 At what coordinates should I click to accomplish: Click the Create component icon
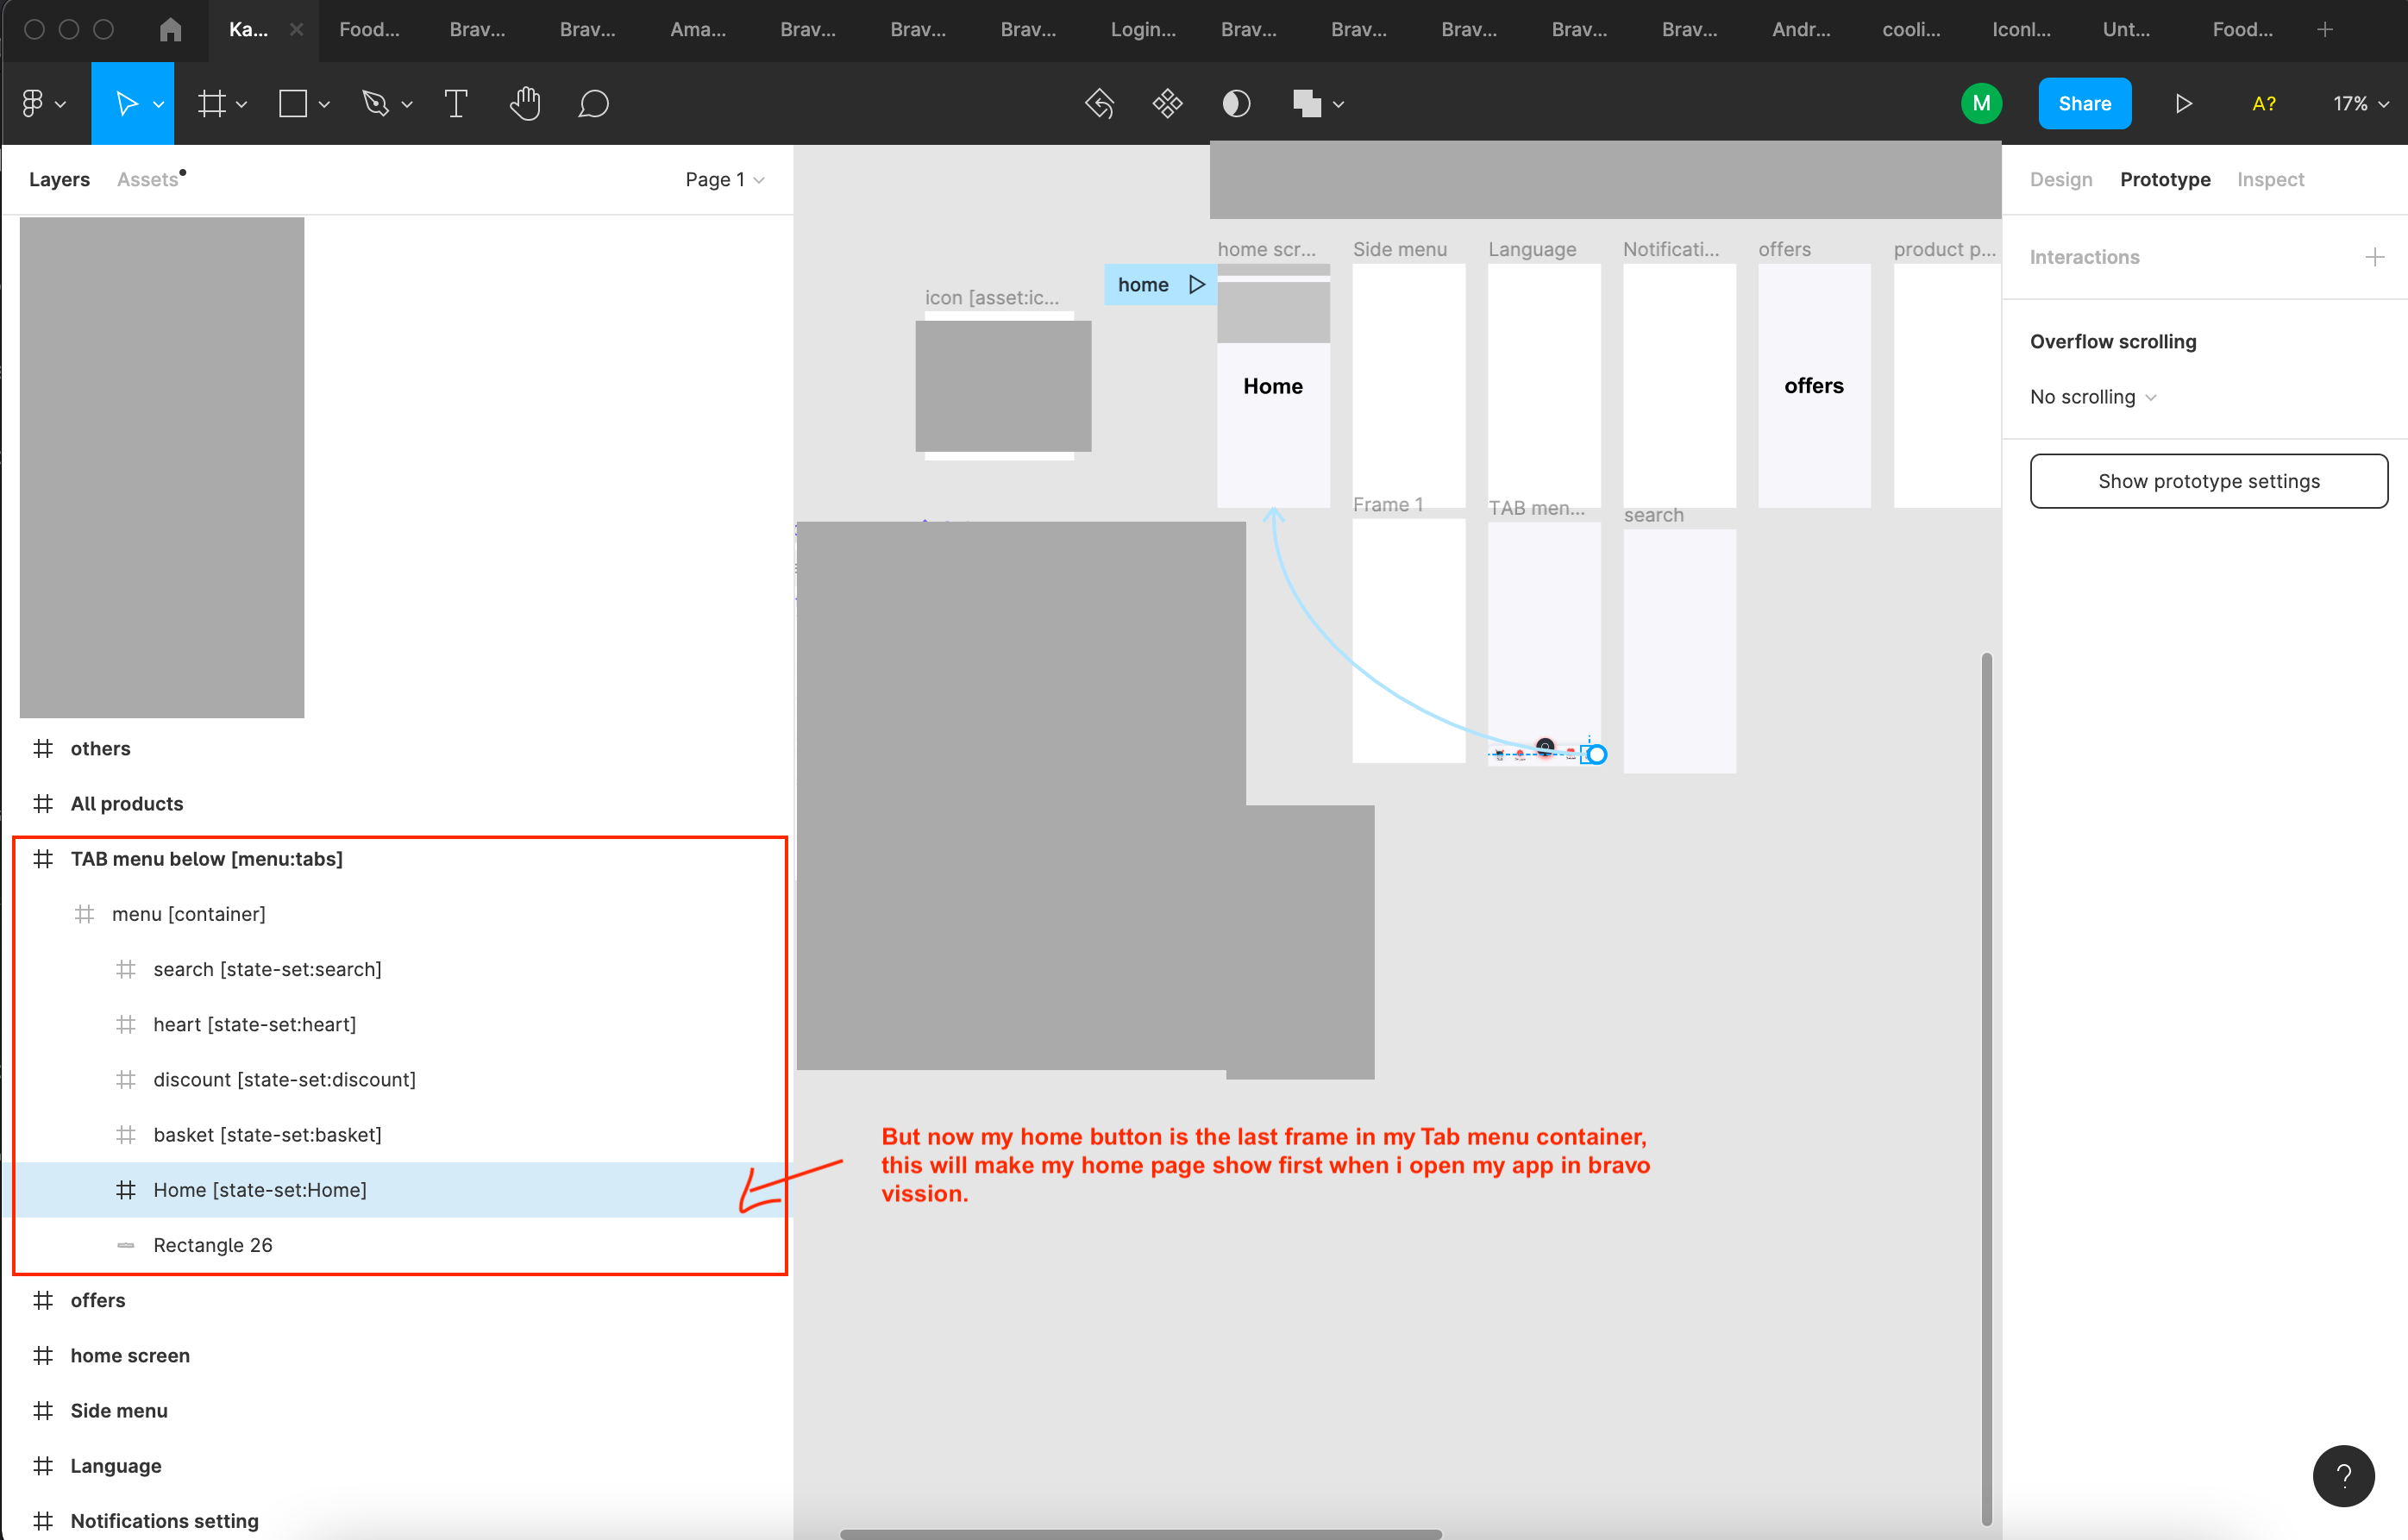(x=1167, y=103)
